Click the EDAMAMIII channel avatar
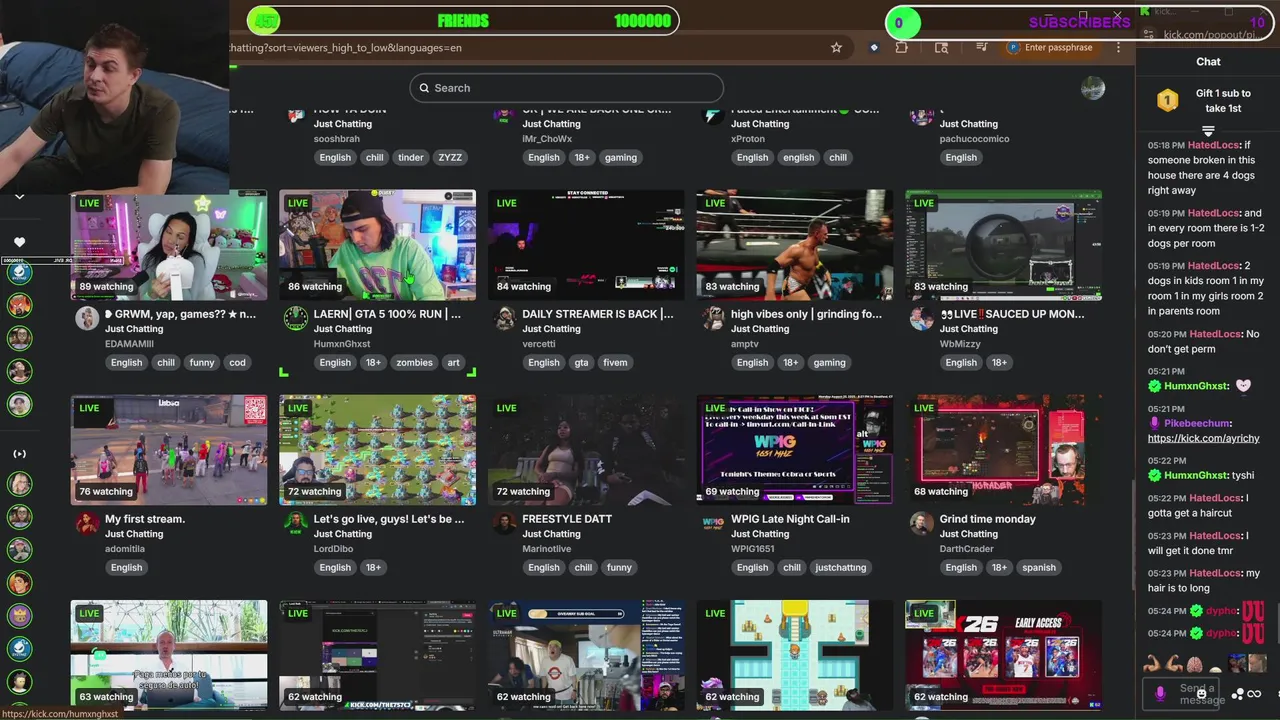This screenshot has height=720, width=1280. coord(87,318)
